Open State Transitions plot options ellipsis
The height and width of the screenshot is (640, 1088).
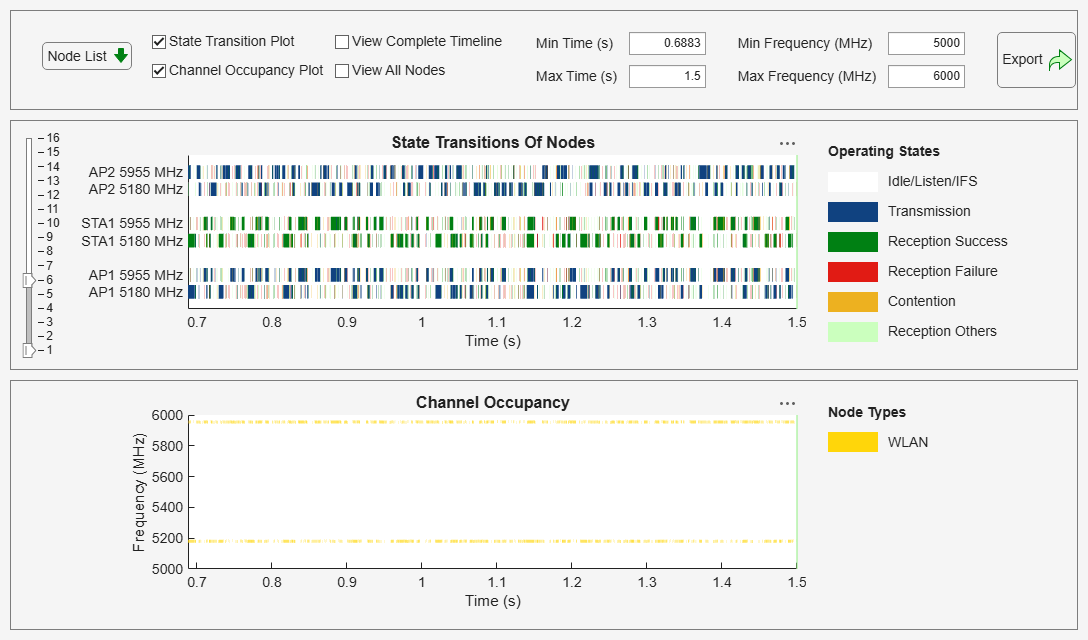pos(788,144)
